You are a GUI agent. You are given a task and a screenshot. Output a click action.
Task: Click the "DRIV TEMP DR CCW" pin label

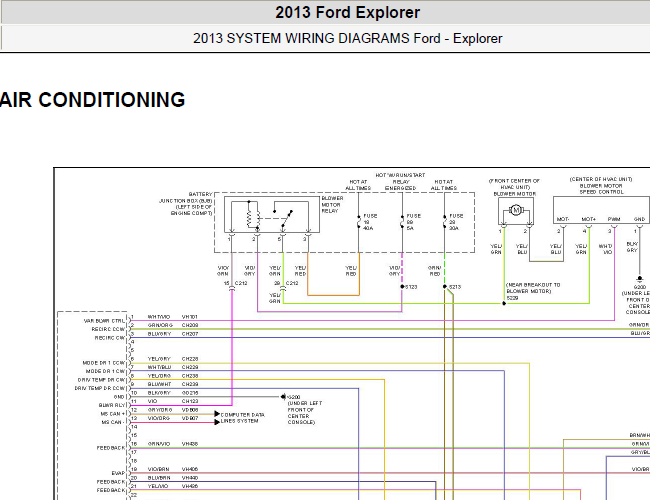tap(99, 388)
